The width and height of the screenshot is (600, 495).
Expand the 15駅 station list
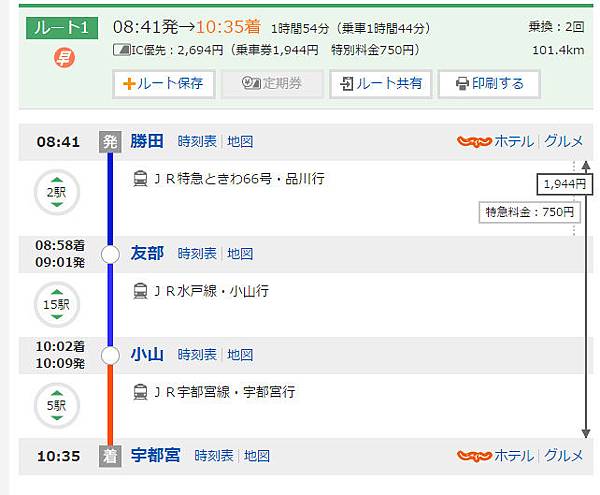57,304
